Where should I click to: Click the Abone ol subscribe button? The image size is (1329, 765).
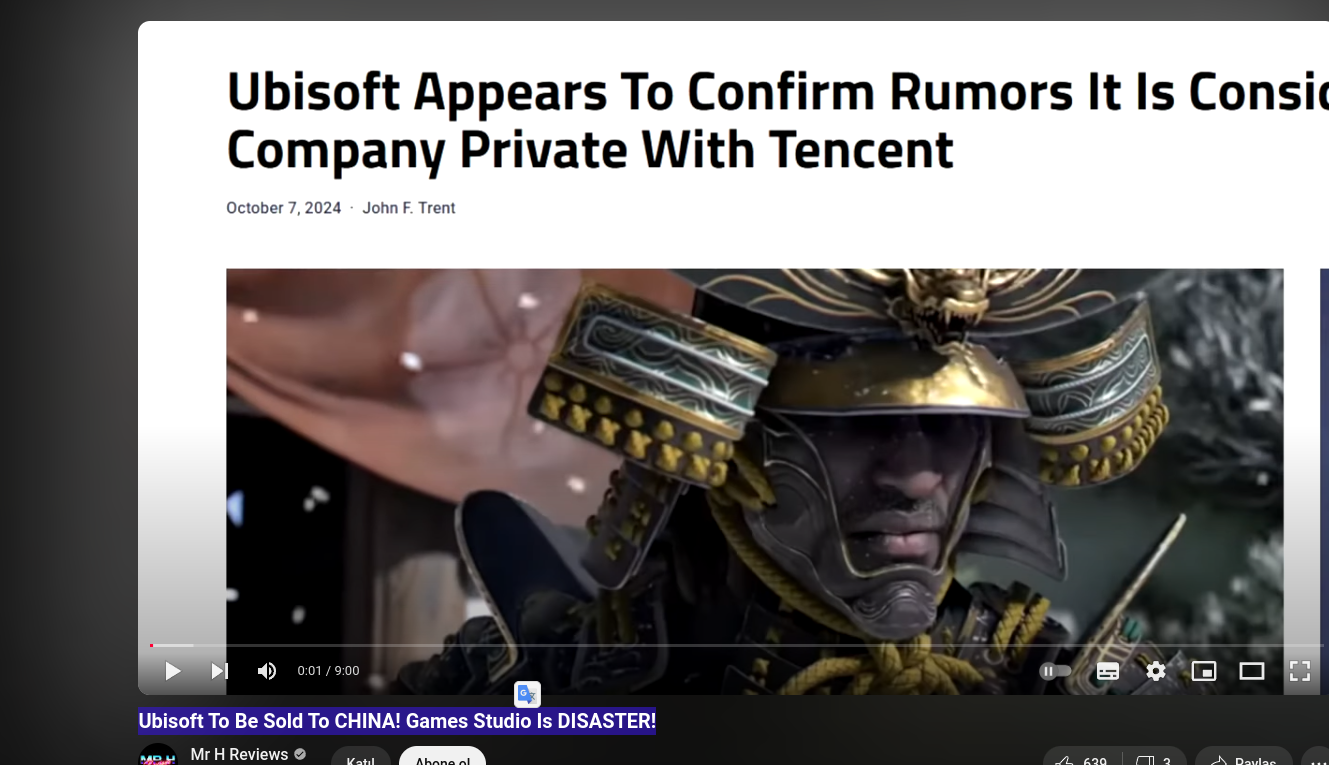(x=442, y=757)
